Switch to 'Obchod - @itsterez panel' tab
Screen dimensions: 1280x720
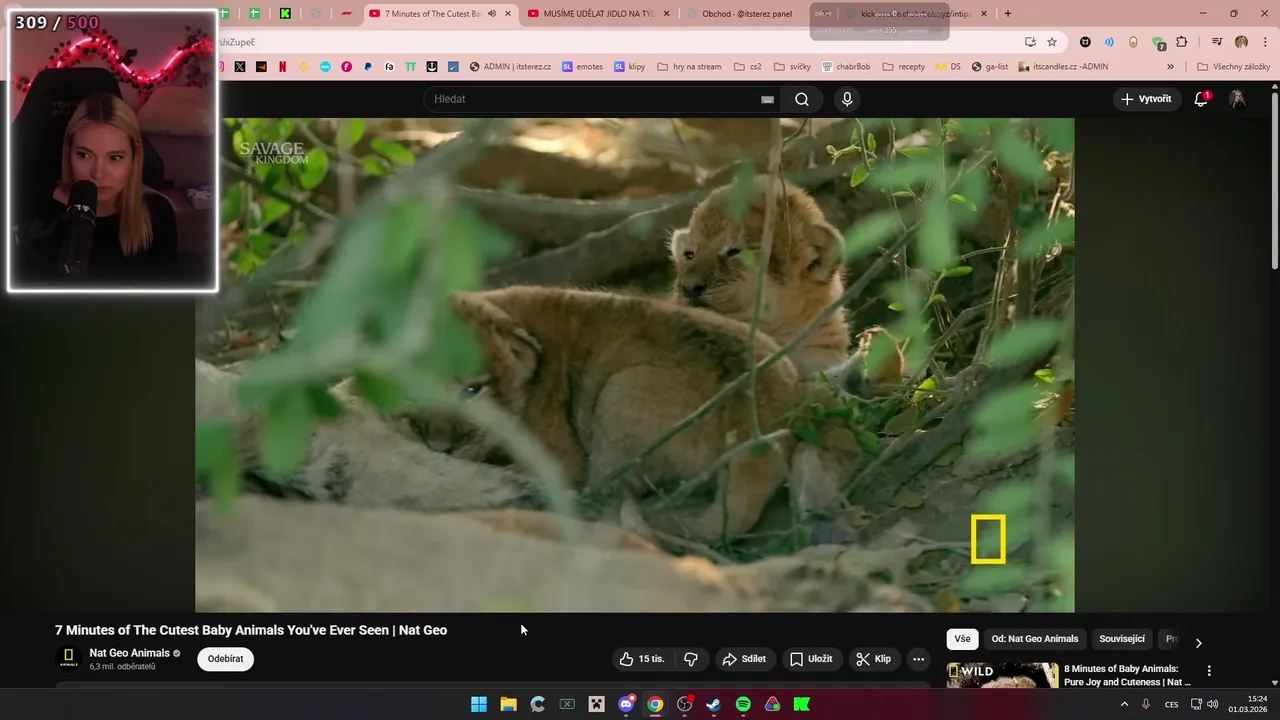[745, 13]
